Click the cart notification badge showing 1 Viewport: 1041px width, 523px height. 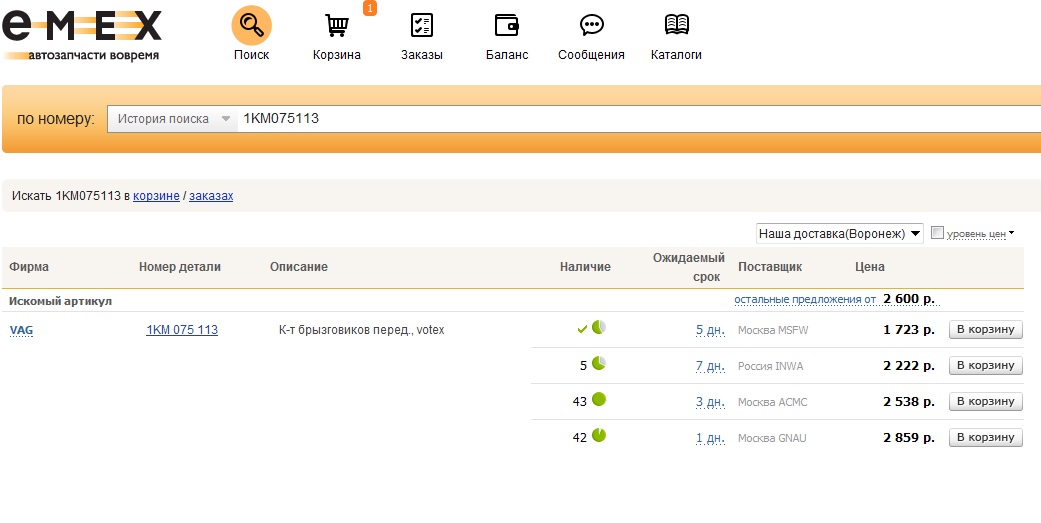pyautogui.click(x=370, y=8)
